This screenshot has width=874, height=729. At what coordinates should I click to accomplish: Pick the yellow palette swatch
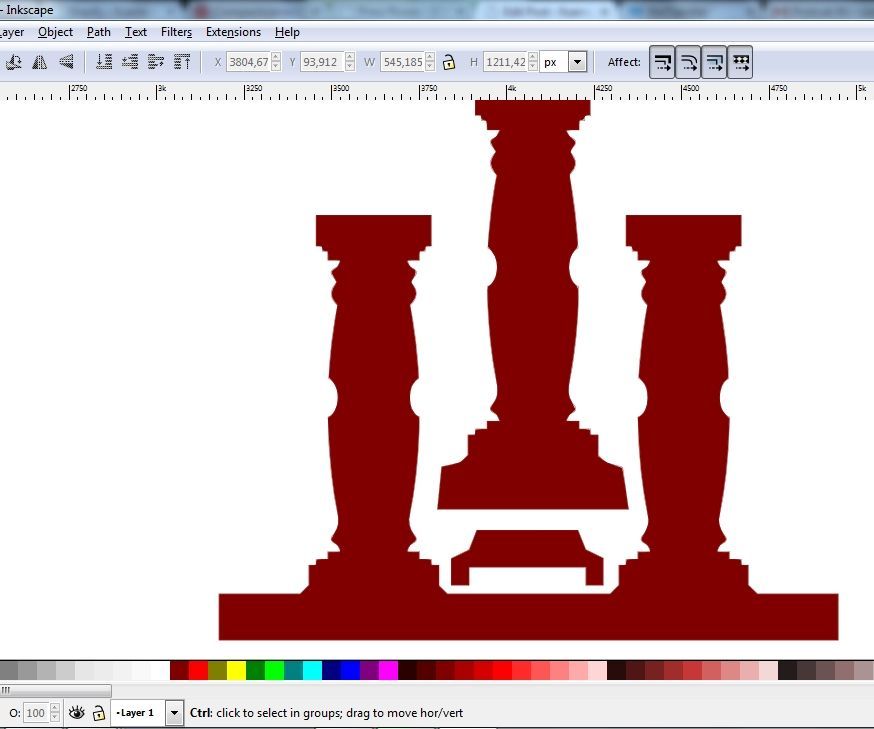click(x=236, y=670)
